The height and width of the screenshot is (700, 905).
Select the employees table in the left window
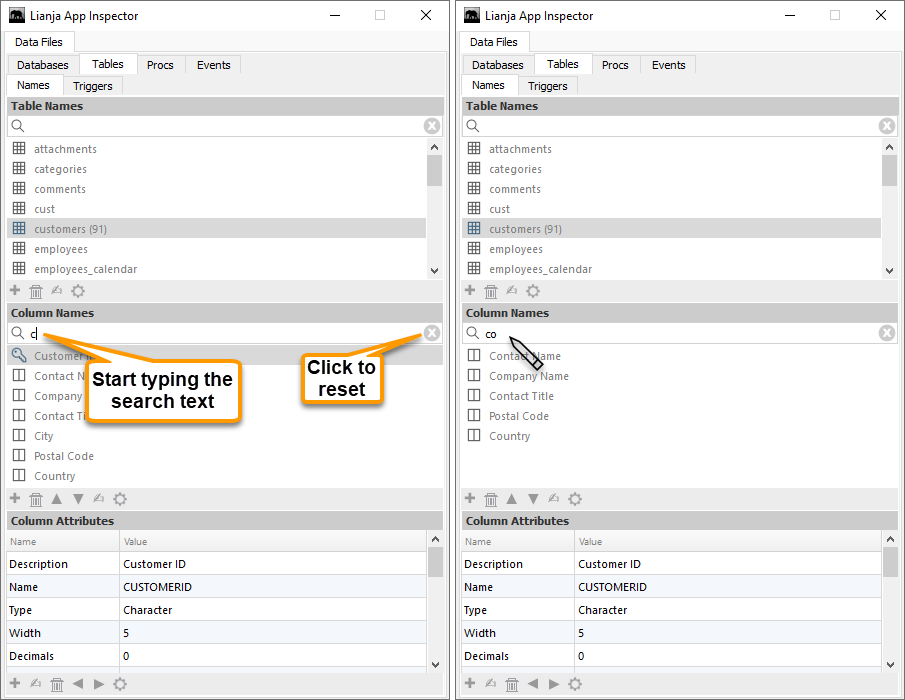point(60,249)
